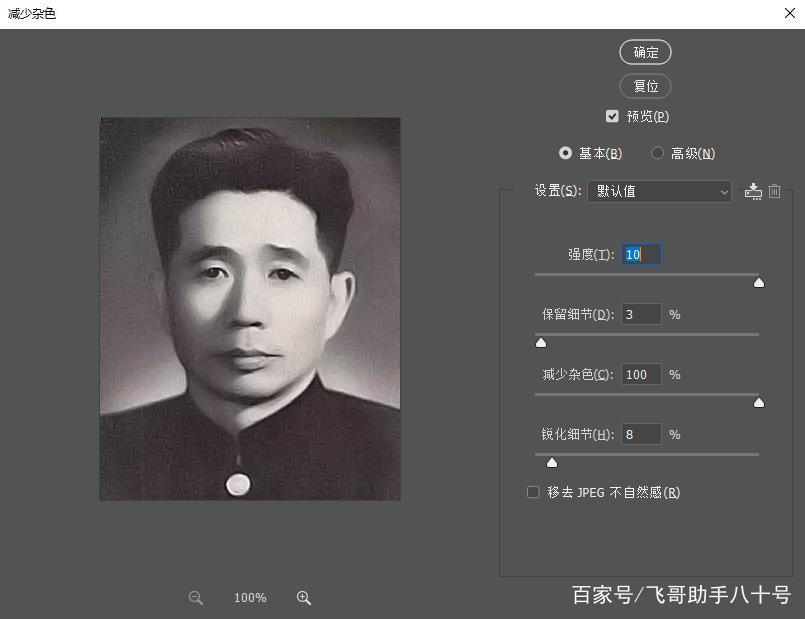Reset settings using the 复位 button
Image resolution: width=805 pixels, height=619 pixels.
[645, 86]
